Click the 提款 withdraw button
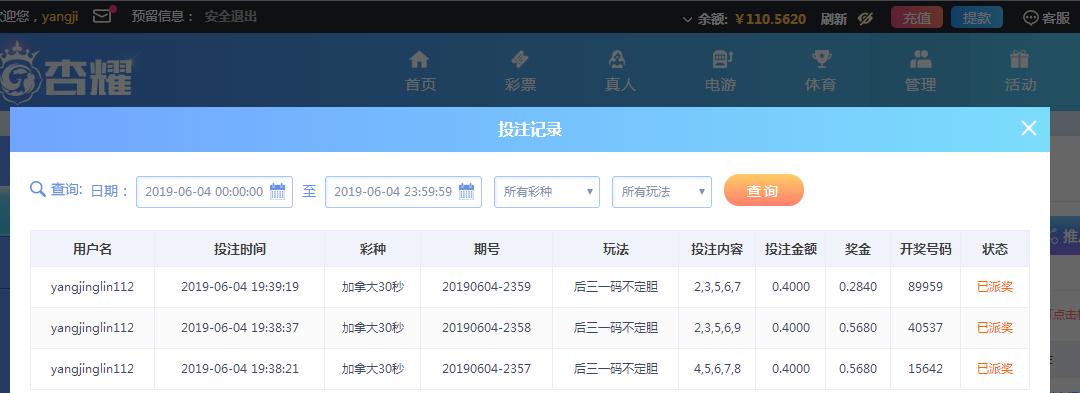1080x393 pixels. click(x=977, y=18)
